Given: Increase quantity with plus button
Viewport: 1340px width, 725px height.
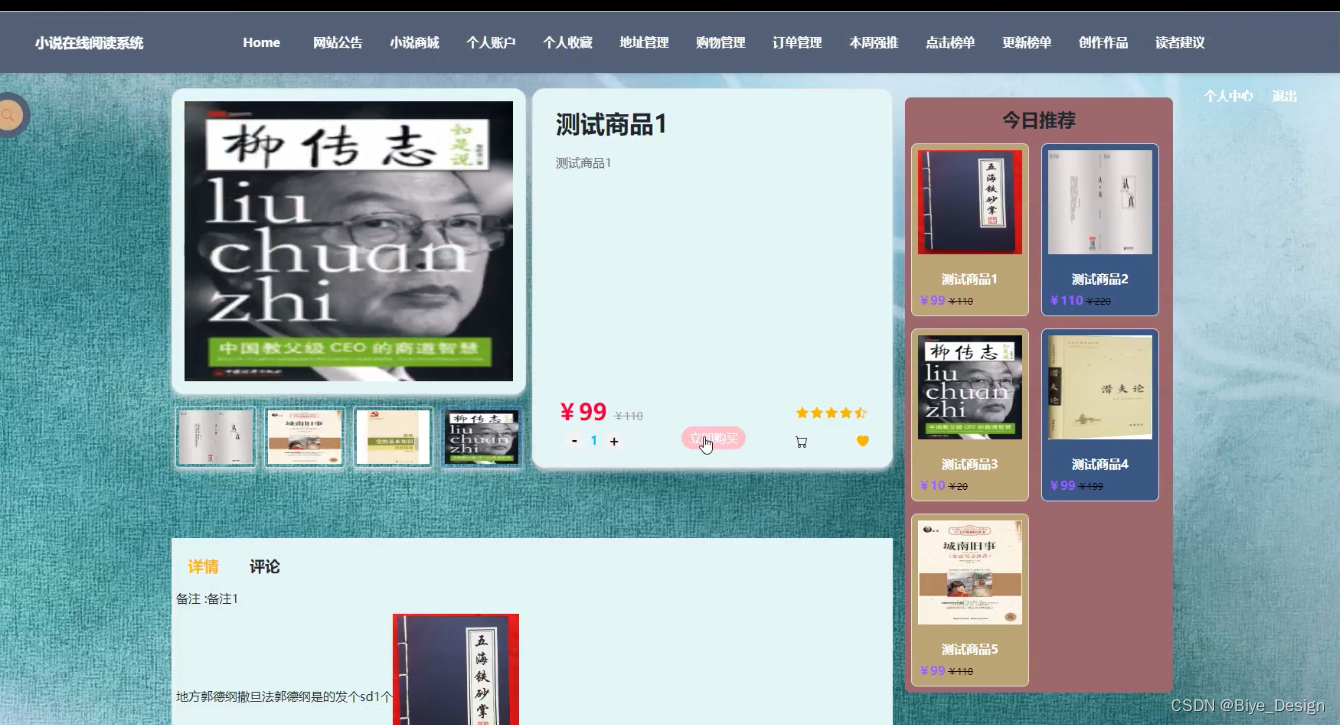Looking at the screenshot, I should tap(614, 441).
